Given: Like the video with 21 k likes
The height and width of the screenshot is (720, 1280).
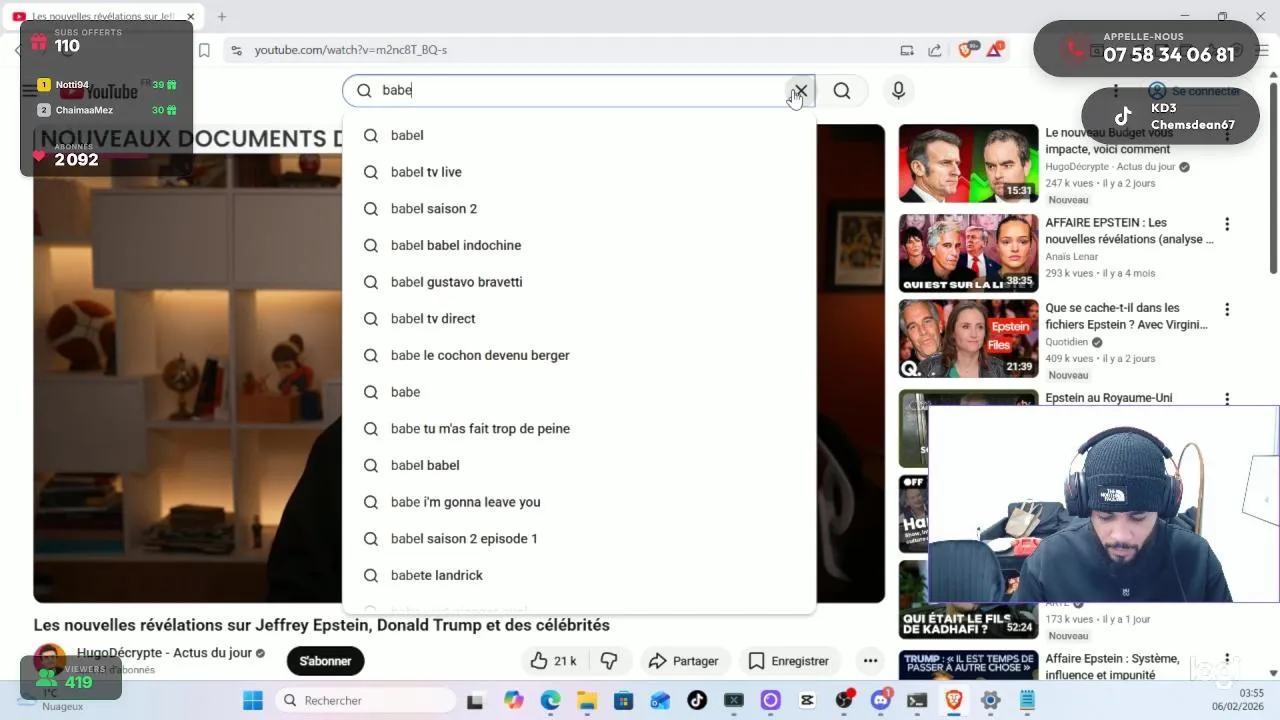Looking at the screenshot, I should [x=554, y=661].
